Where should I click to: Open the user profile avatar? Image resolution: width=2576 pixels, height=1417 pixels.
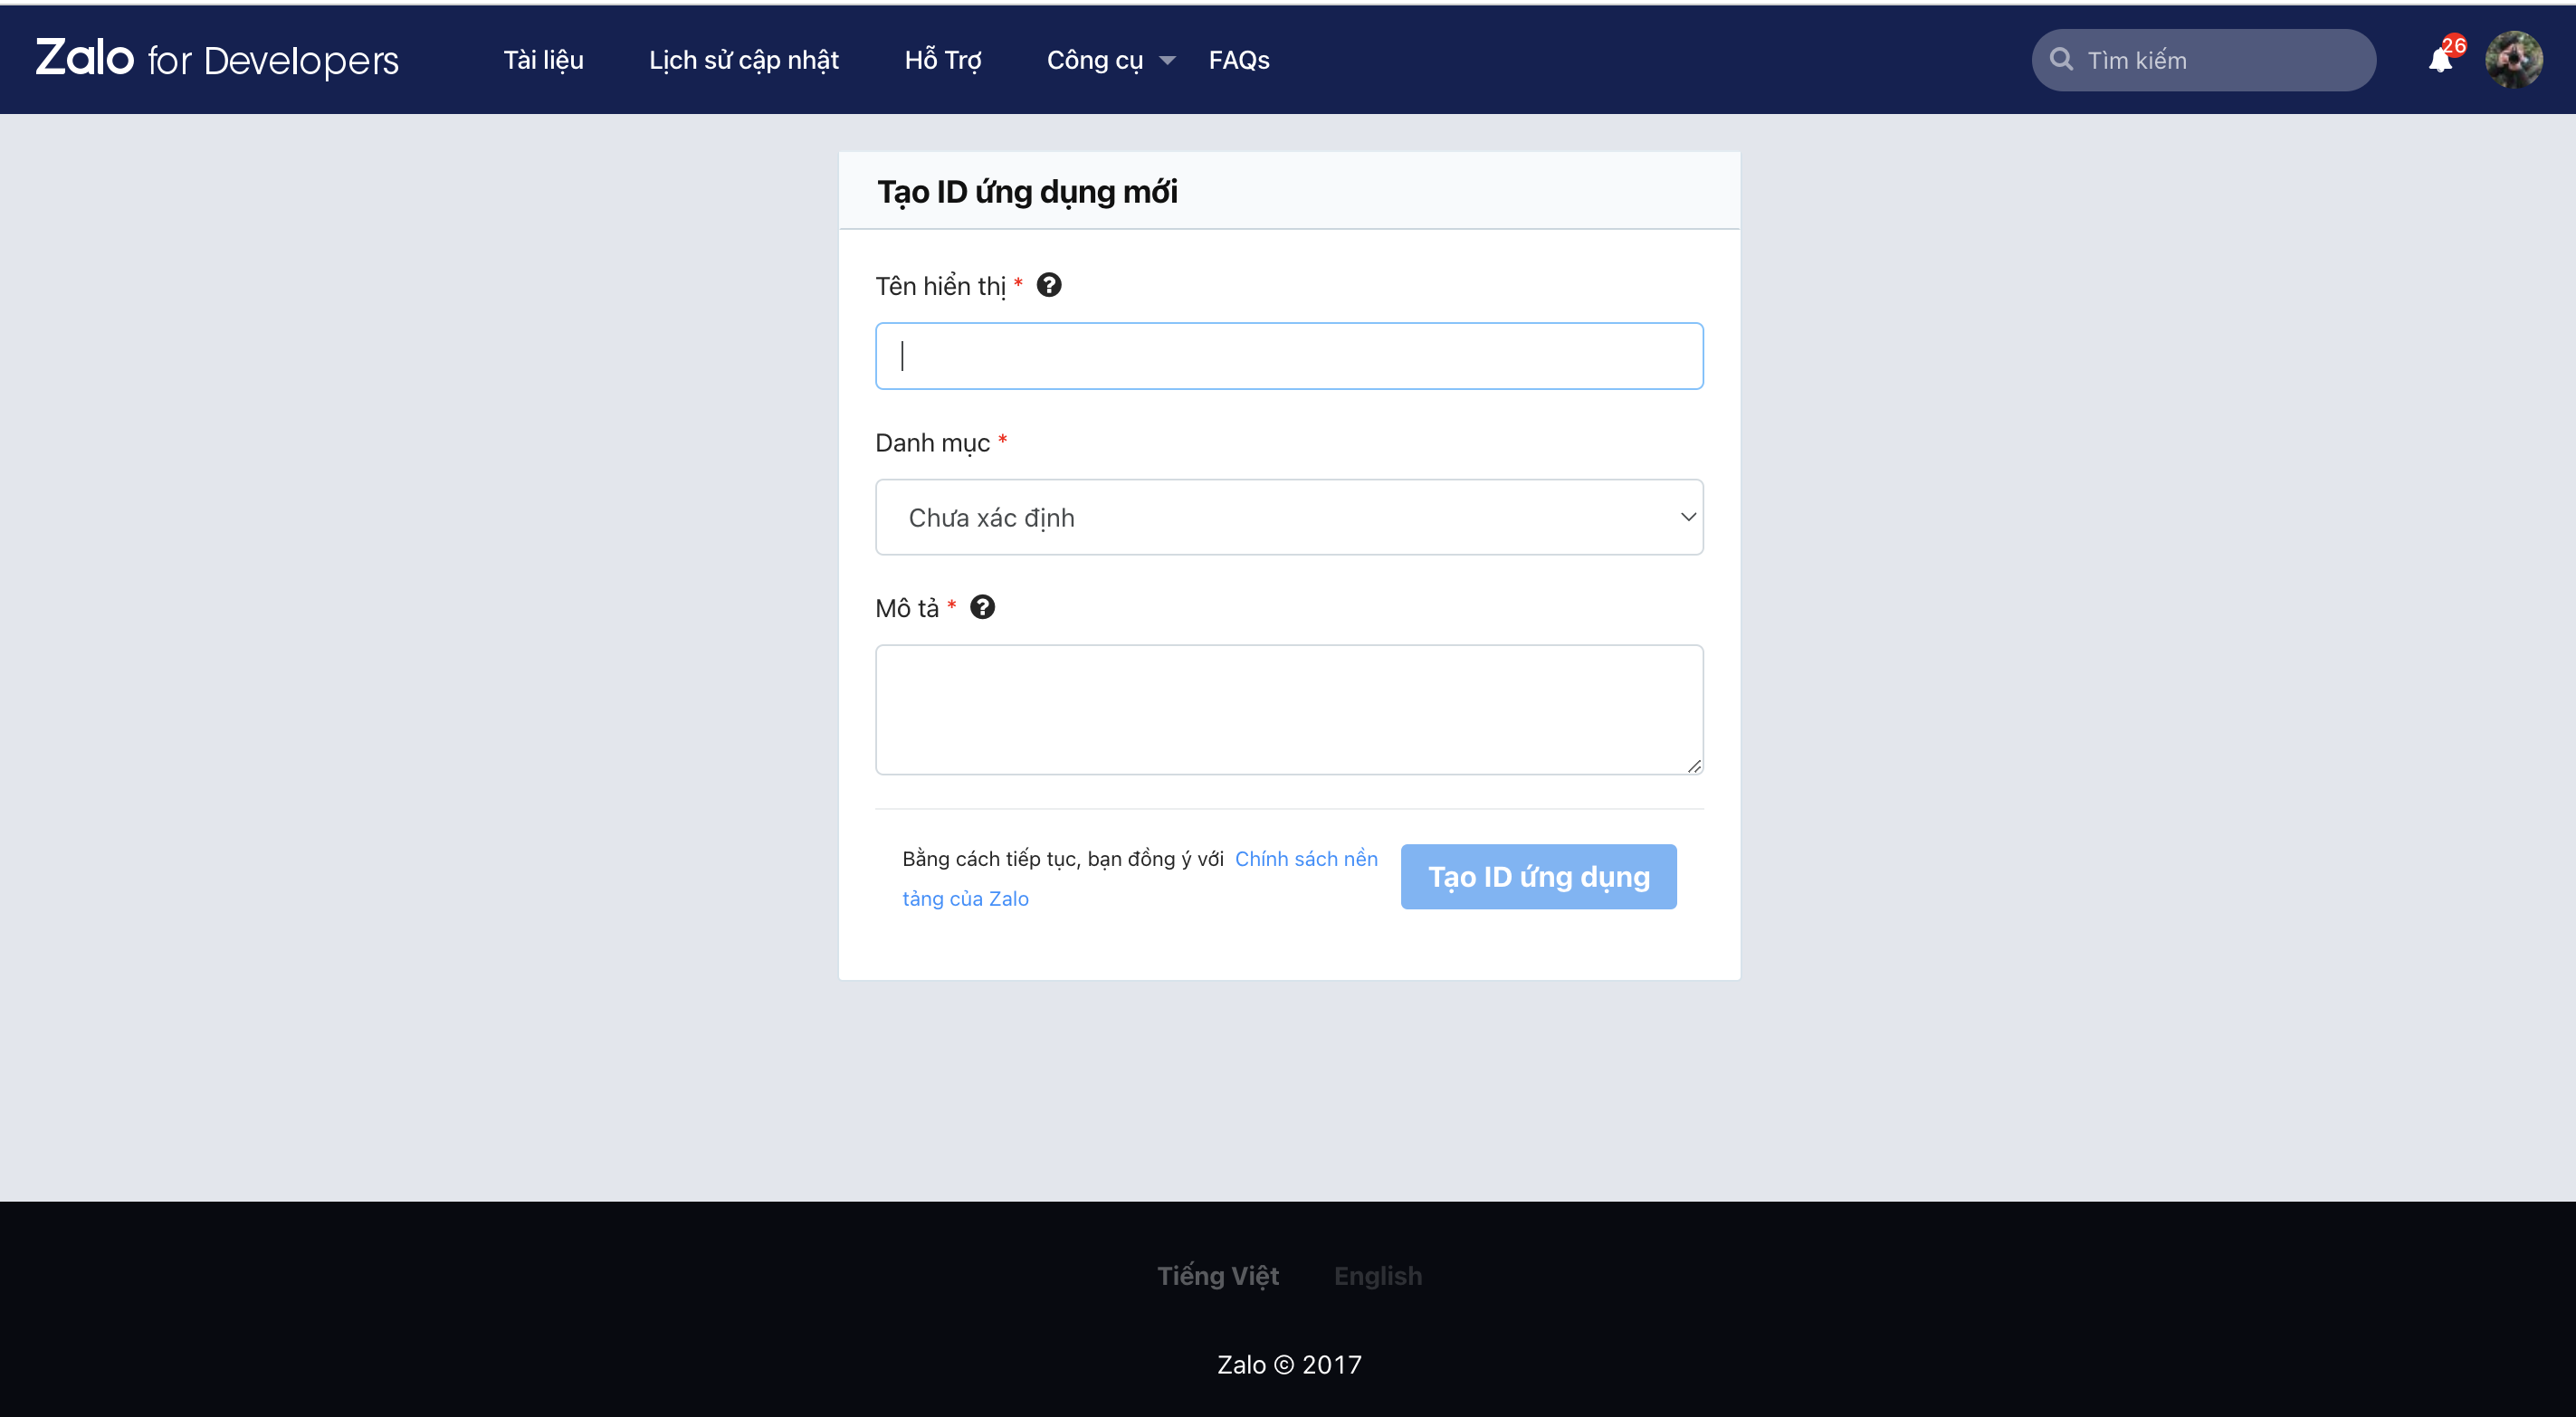[x=2514, y=60]
